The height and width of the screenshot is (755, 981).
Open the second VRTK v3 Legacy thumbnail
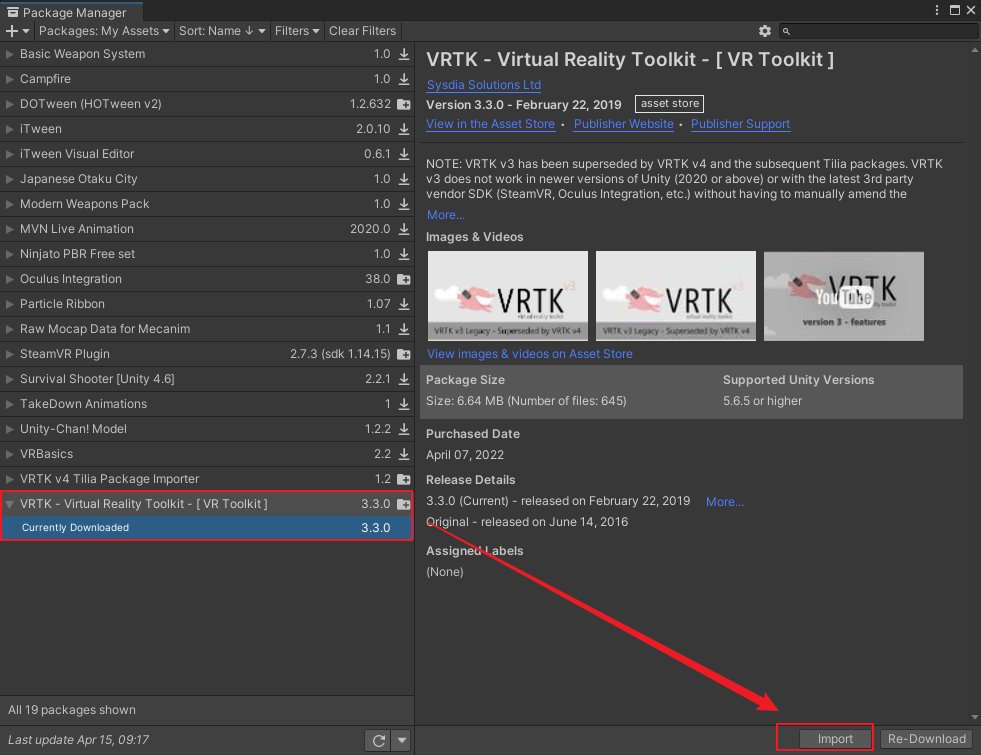(676, 296)
